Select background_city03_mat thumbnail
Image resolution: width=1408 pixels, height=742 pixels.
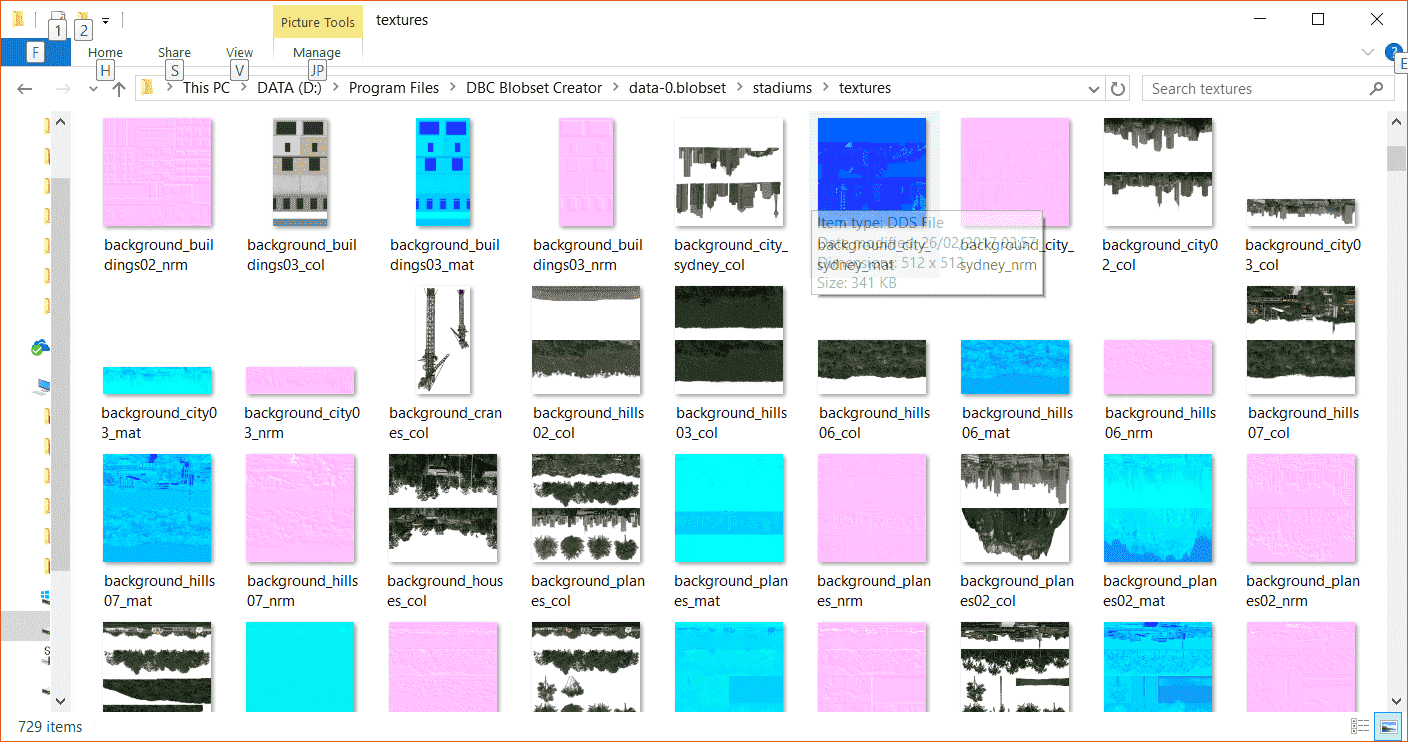(x=158, y=381)
